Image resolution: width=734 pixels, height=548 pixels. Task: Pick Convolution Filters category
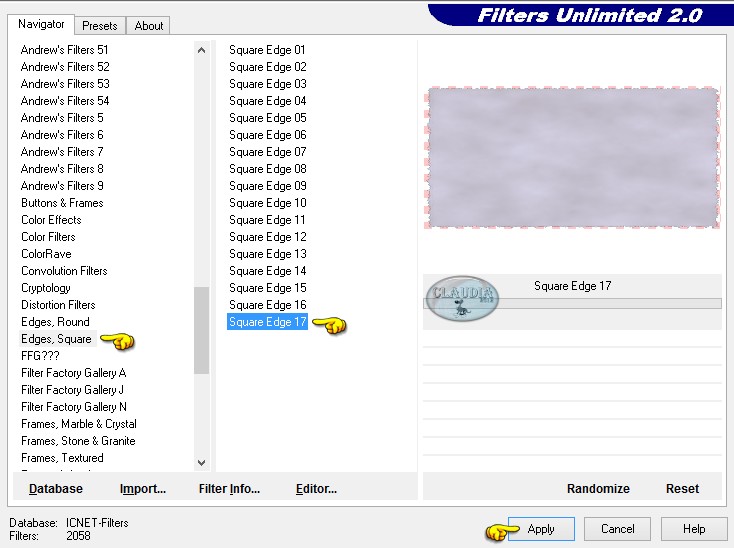coord(64,271)
